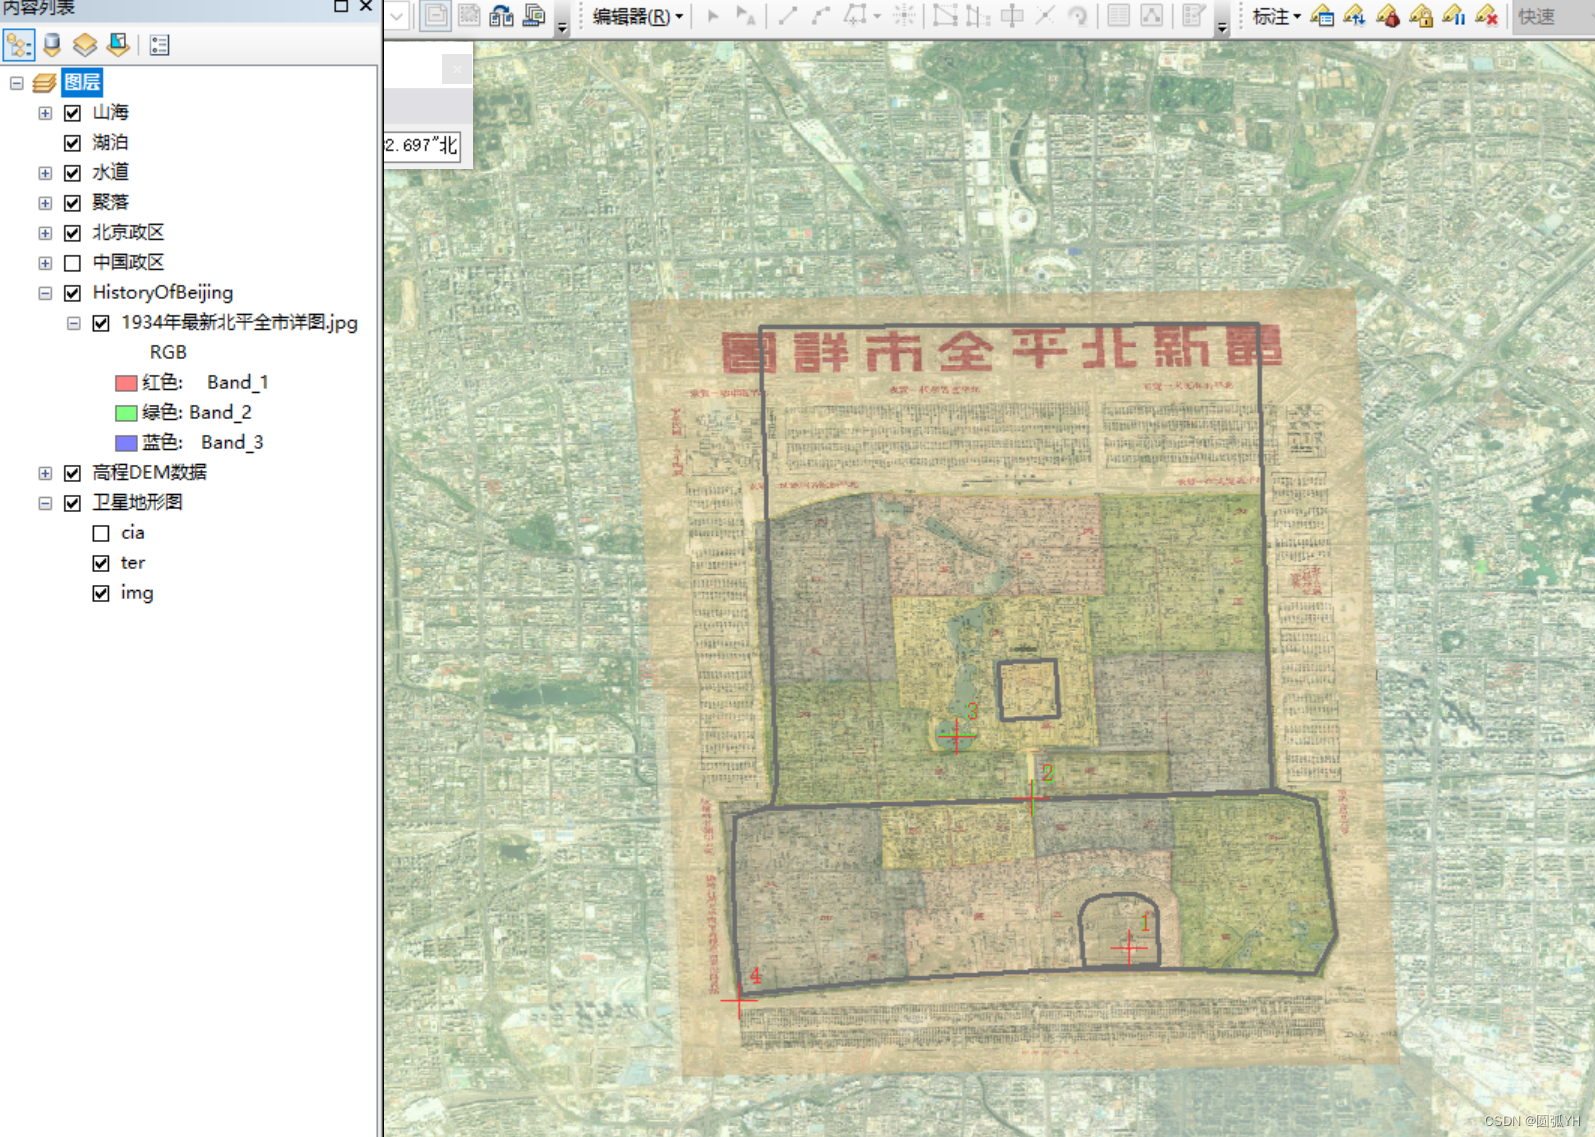Uncheck the HistoryOfBeijing group layer

pos(72,293)
